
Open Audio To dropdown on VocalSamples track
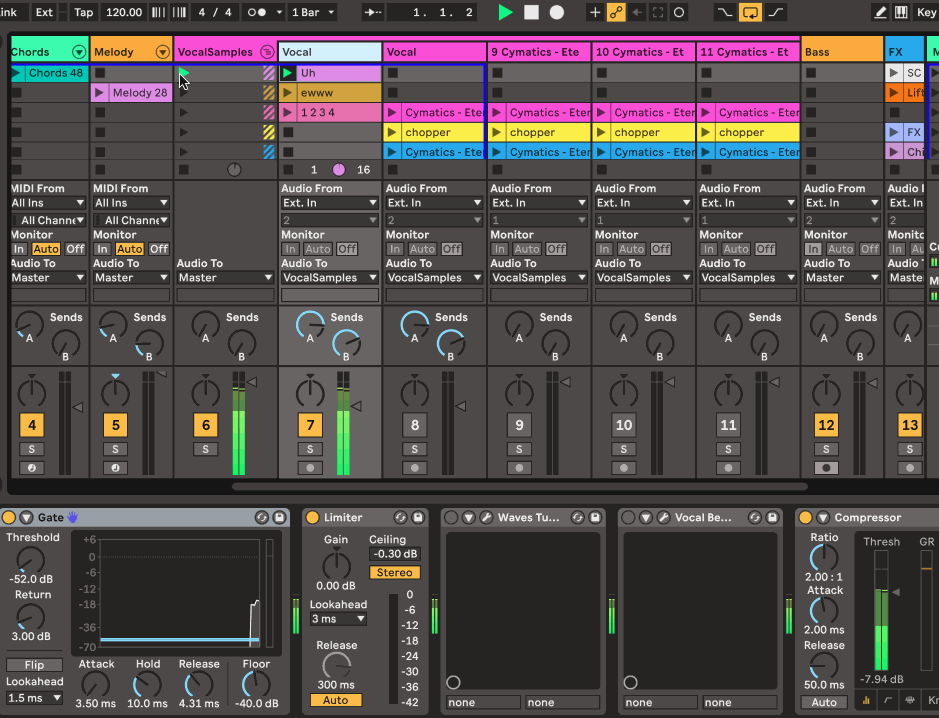(x=225, y=278)
